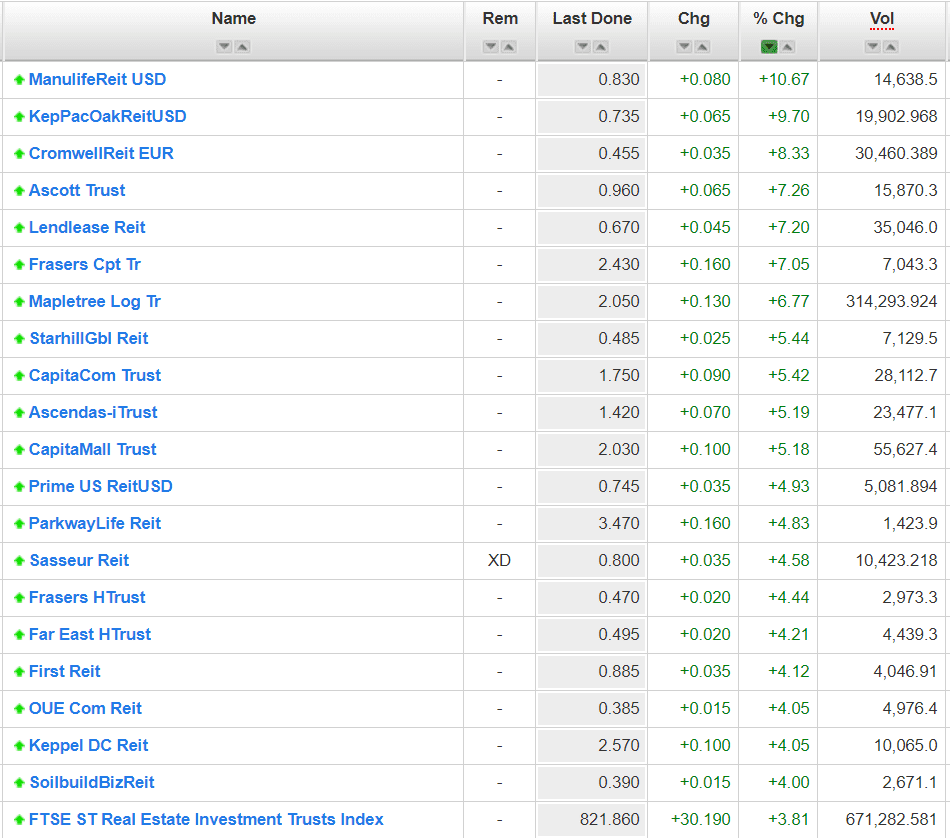Open StarhillGbl Reit stock link
The height and width of the screenshot is (838, 950).
pyautogui.click(x=88, y=338)
